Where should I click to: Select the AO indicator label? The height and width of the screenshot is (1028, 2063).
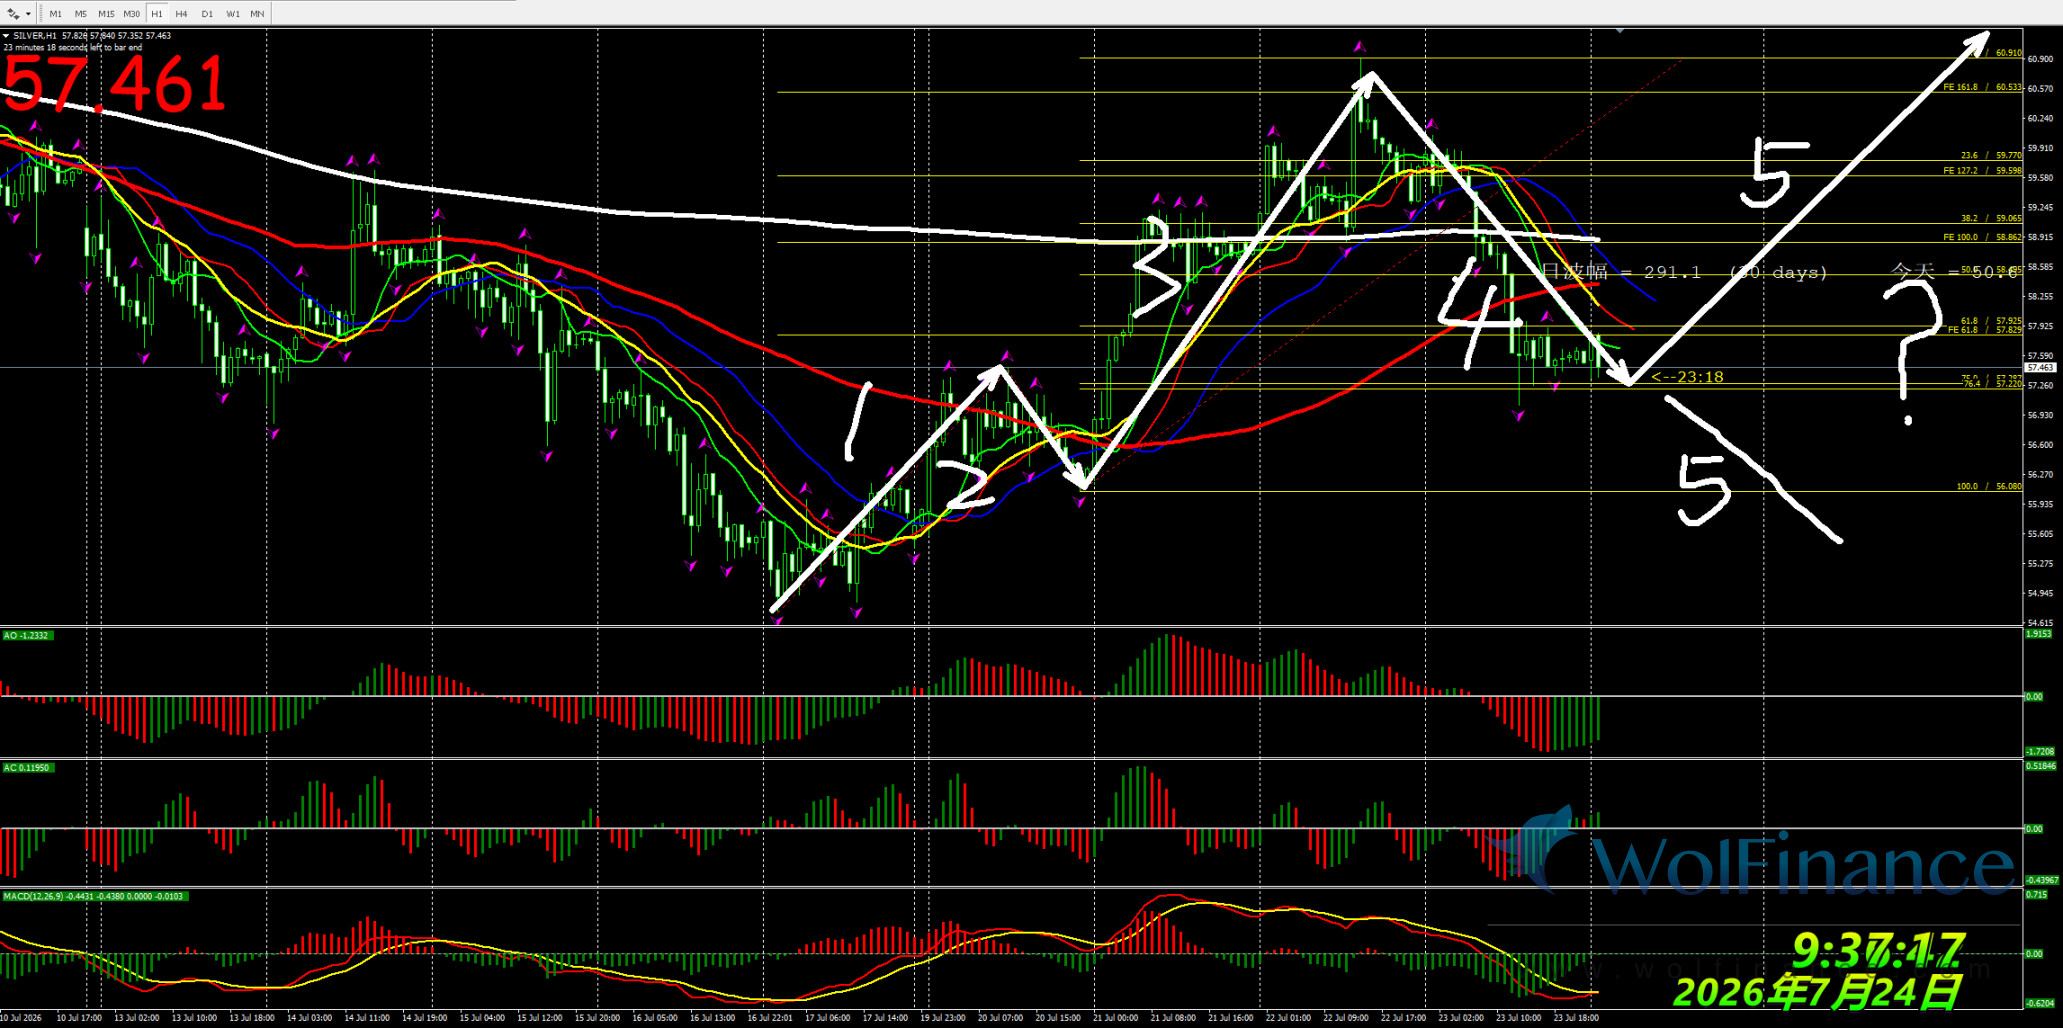(x=26, y=636)
